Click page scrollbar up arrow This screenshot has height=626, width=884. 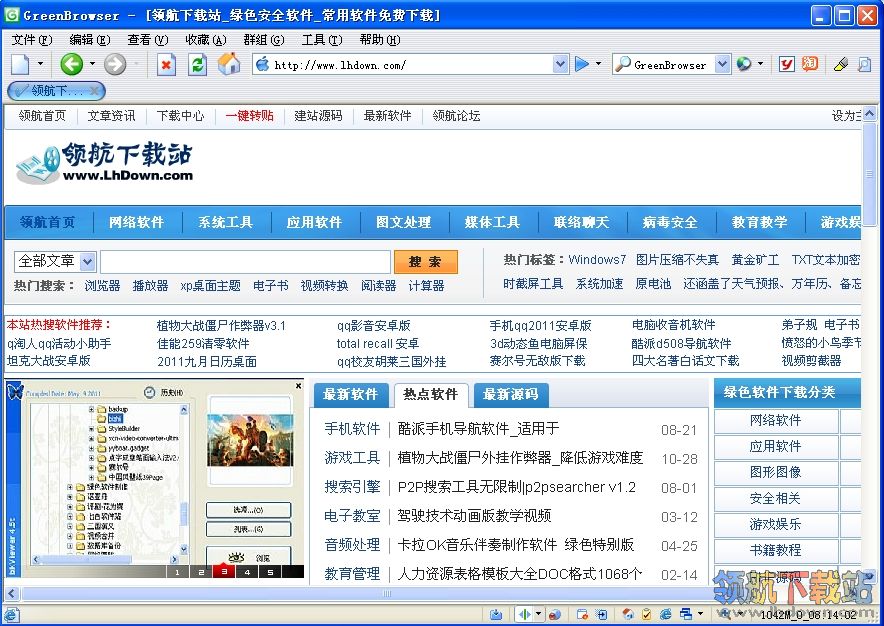pyautogui.click(x=869, y=113)
